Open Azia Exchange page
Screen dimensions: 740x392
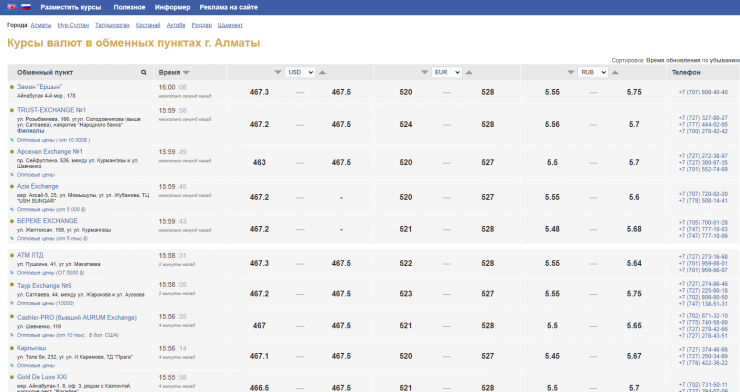(38, 186)
